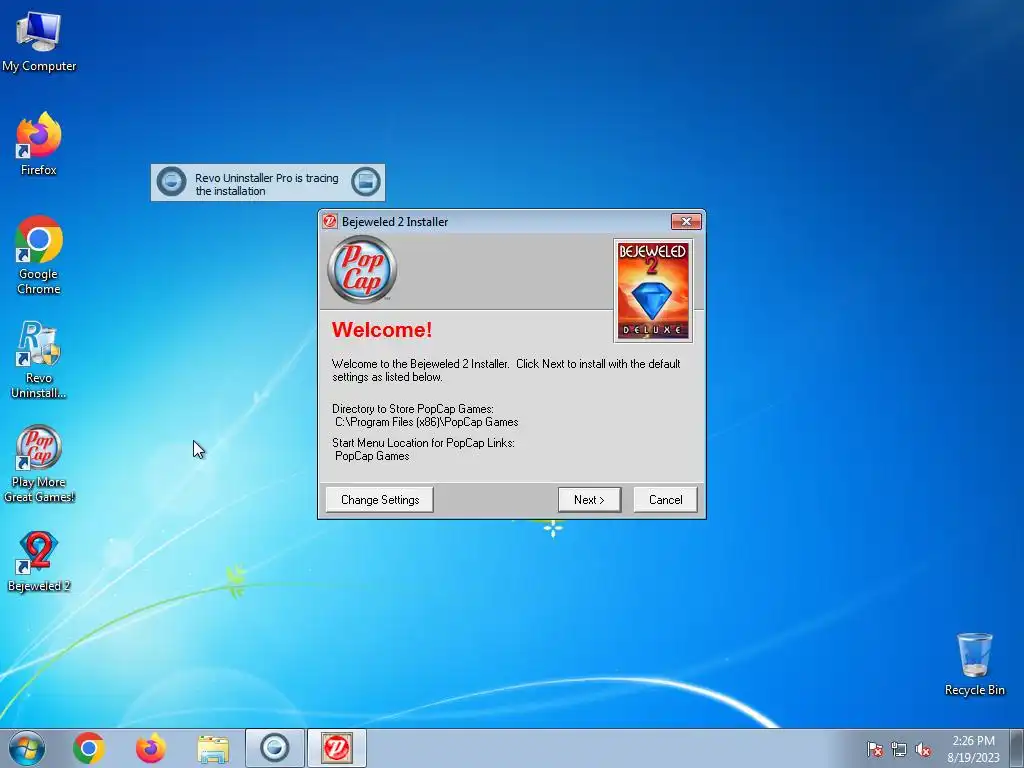Click the Bejeweled 2 Deluxe box art
The image size is (1024, 768).
[x=652, y=291]
